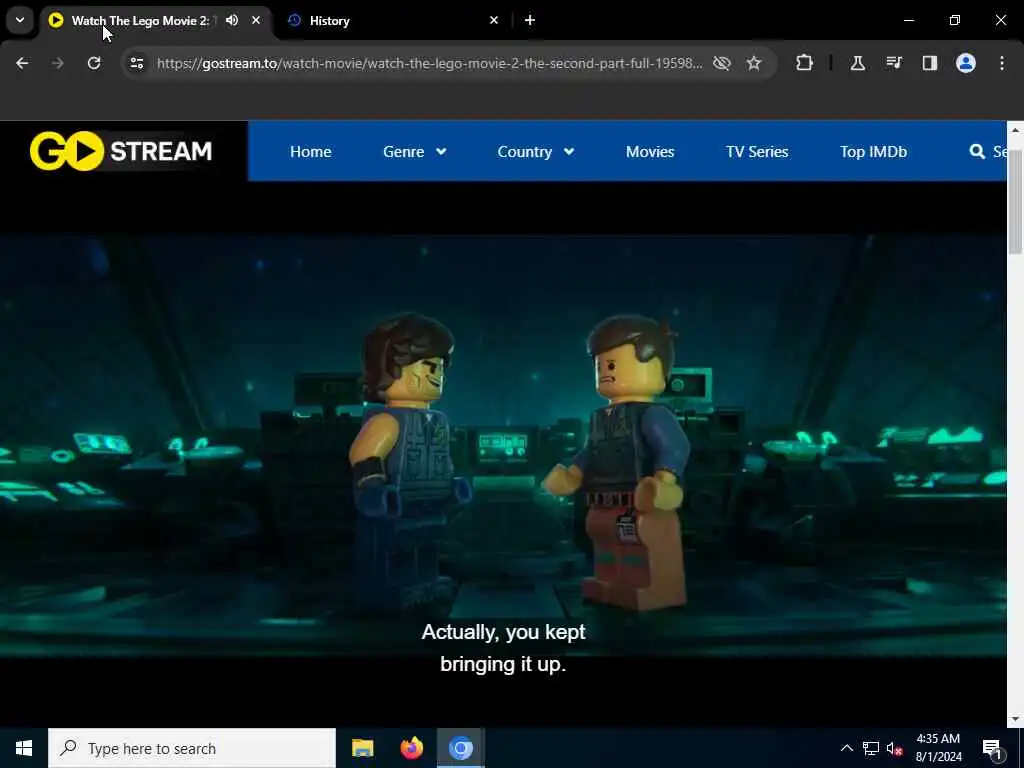Screen dimensions: 1024x768
Task: Open the Top IMDb page
Action: click(x=873, y=152)
